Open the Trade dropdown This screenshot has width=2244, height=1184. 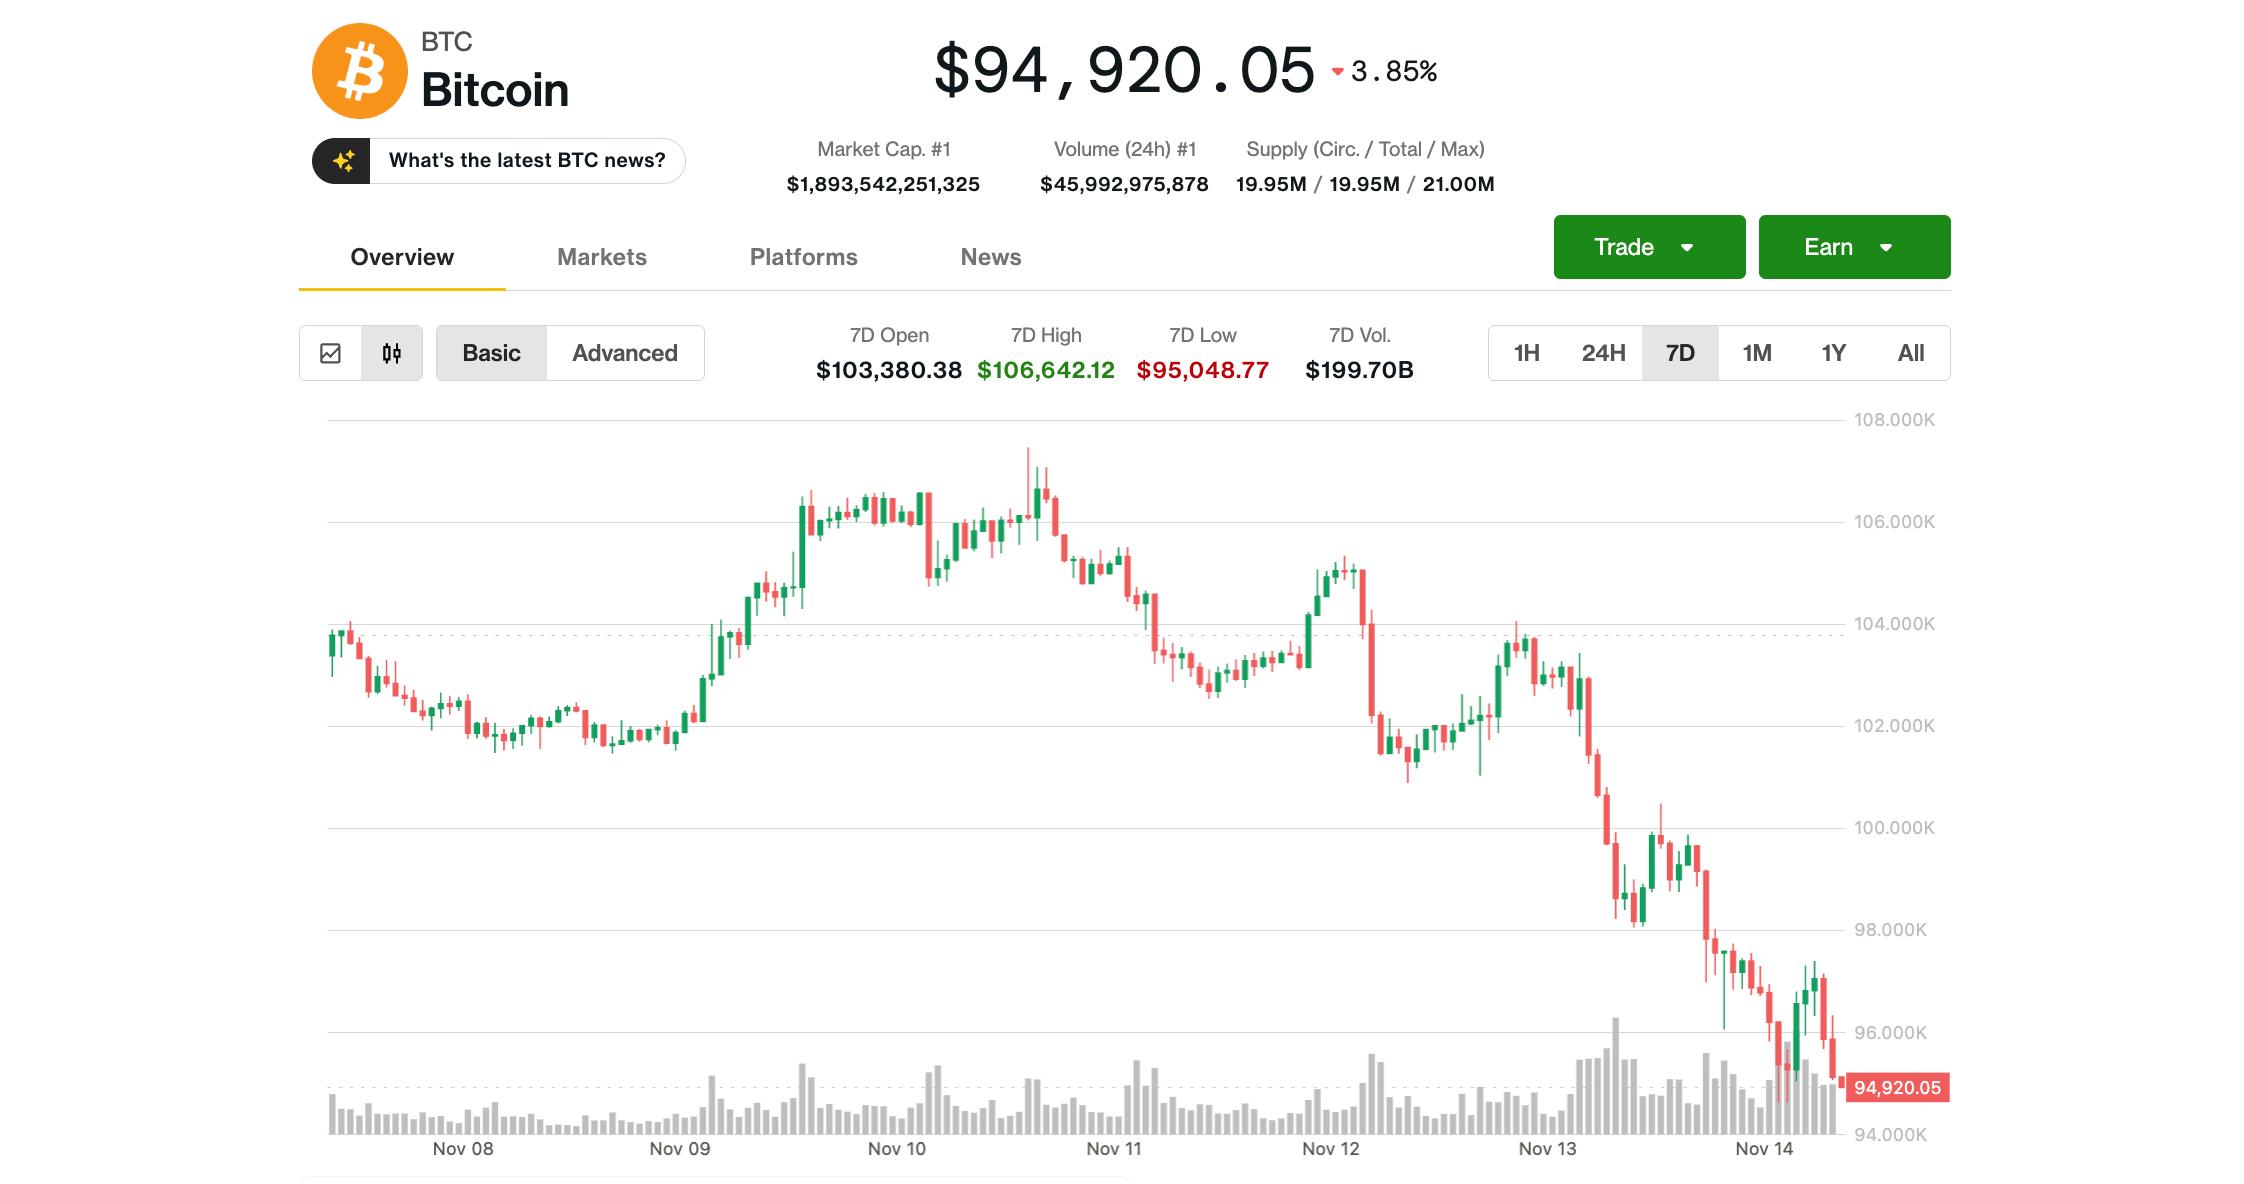(1648, 246)
